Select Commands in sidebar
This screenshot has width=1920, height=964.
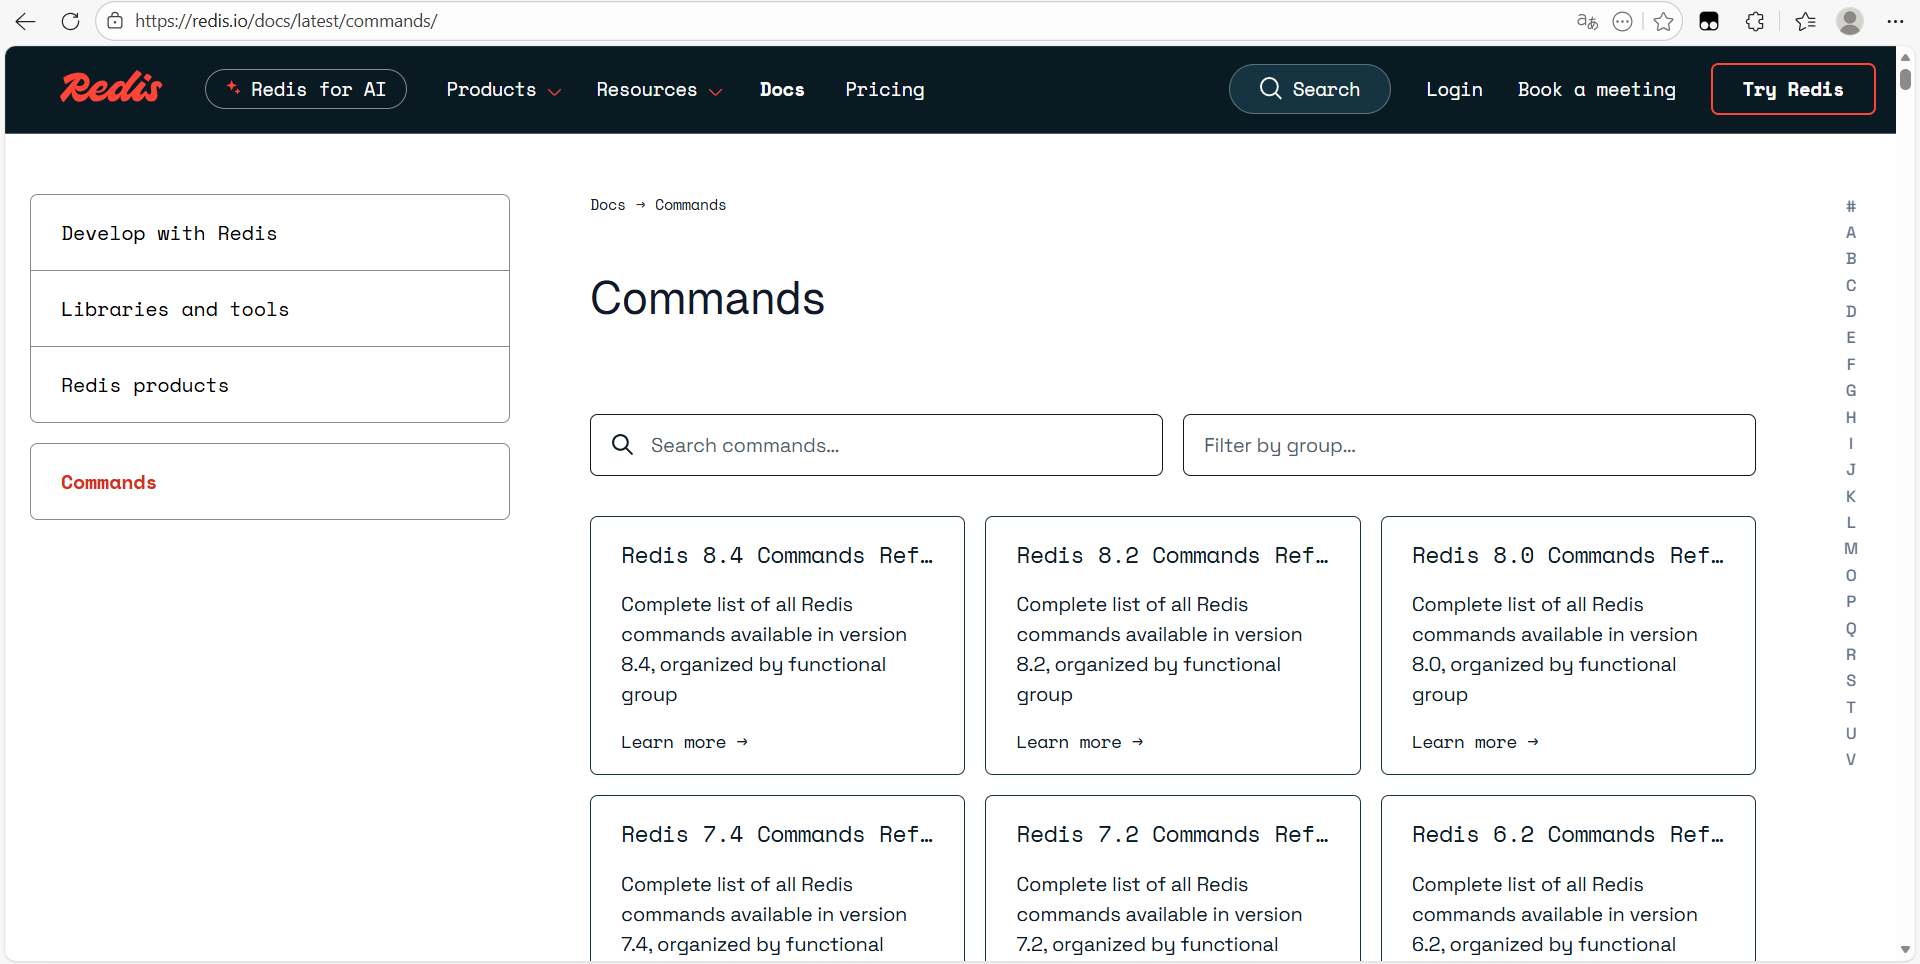(270, 482)
